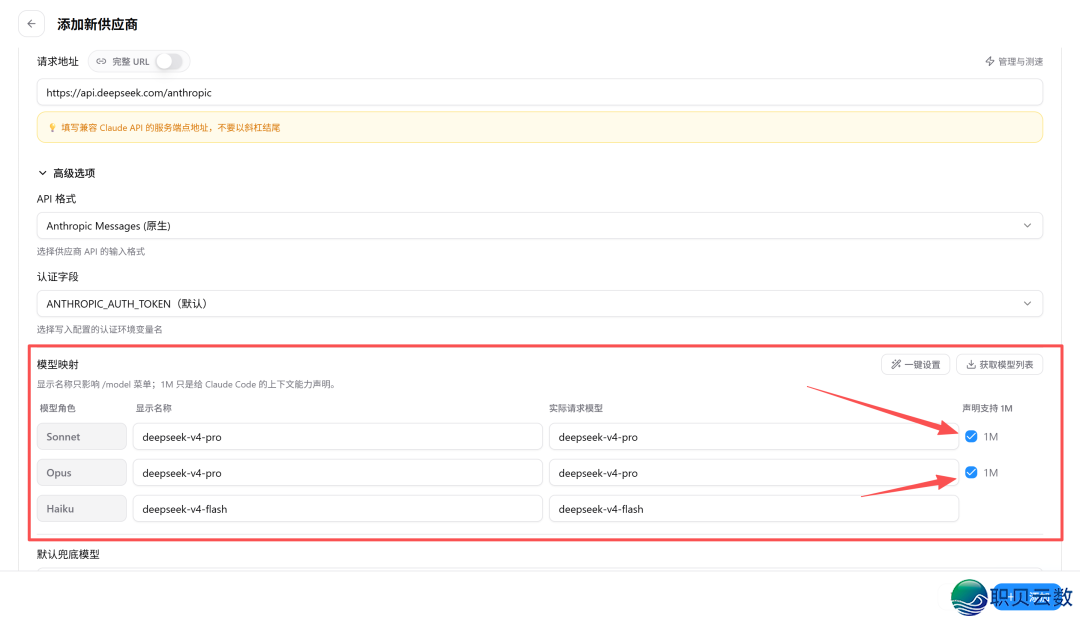This screenshot has height=622, width=1080.
Task: Open the 认证字段 dropdown
Action: tap(539, 304)
